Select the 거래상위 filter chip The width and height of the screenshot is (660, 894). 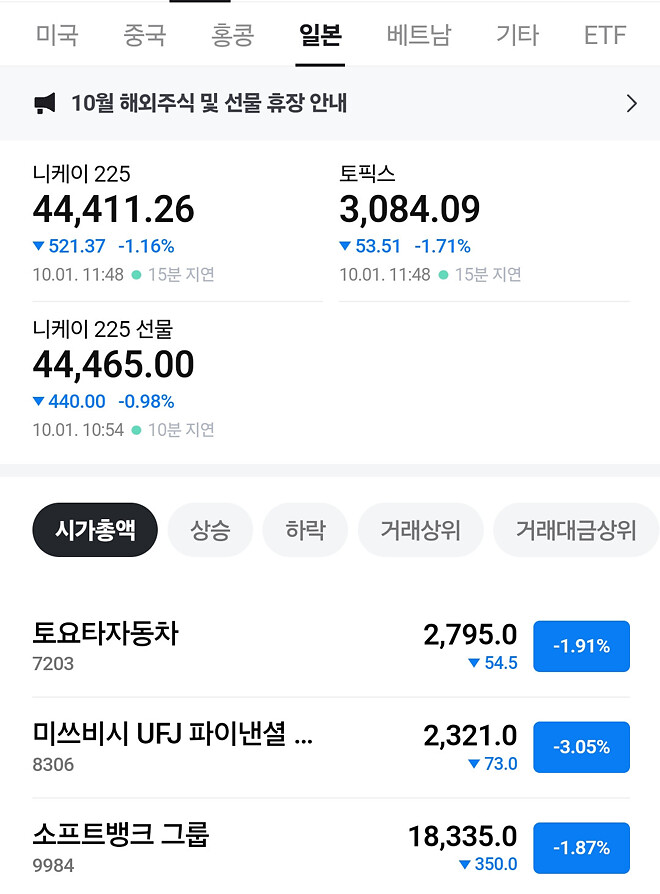(x=420, y=530)
